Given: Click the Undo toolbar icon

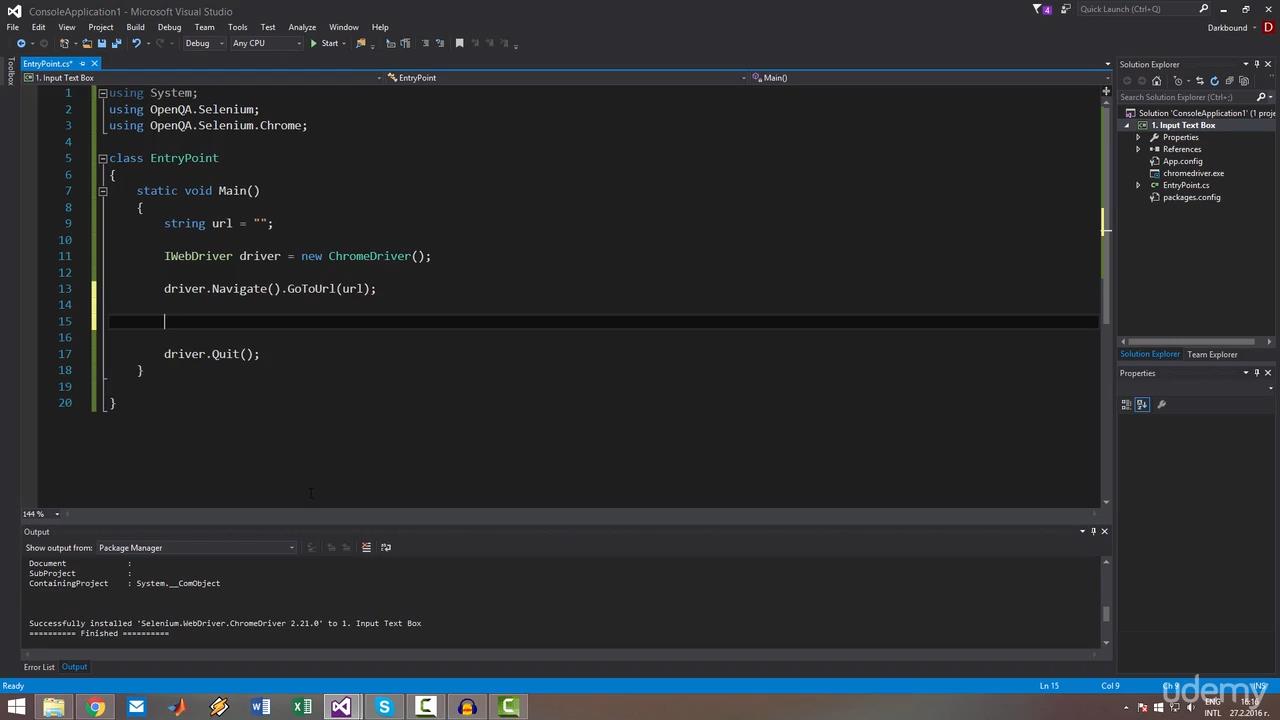Looking at the screenshot, I should 136,43.
